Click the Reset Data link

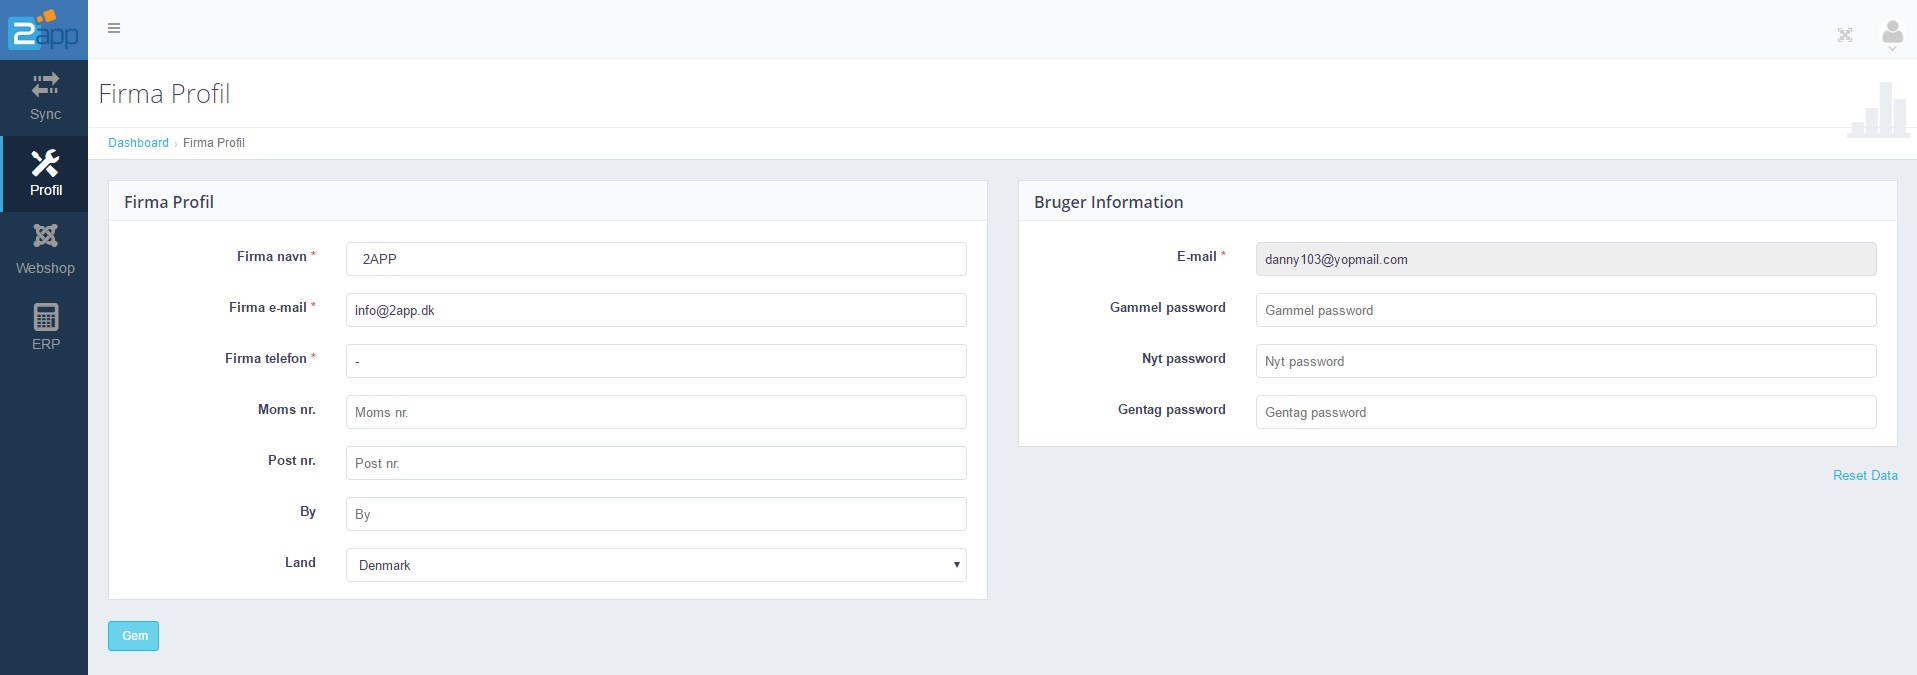click(x=1864, y=475)
